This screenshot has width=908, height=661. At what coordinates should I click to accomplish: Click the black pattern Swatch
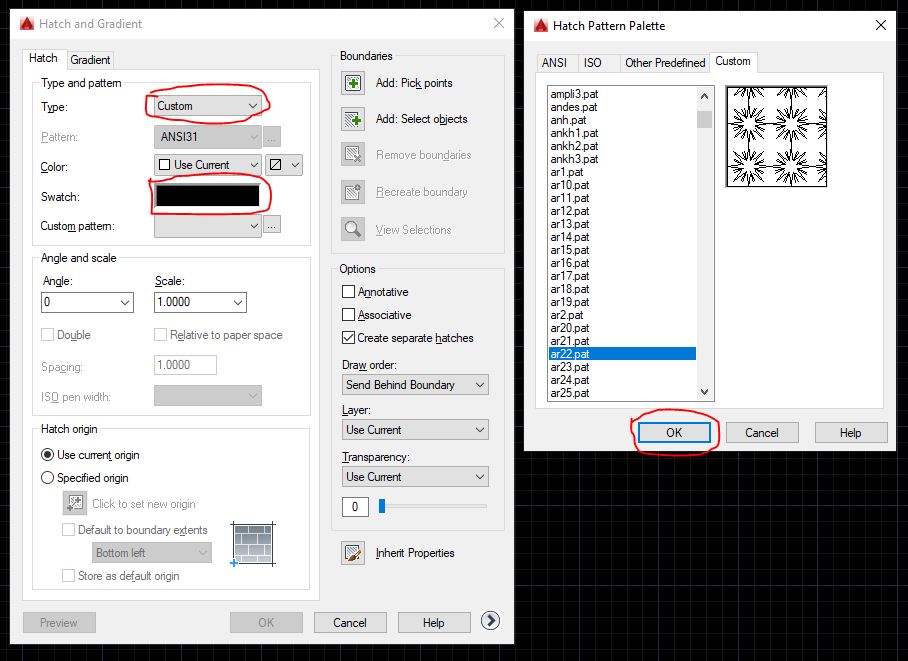(208, 194)
